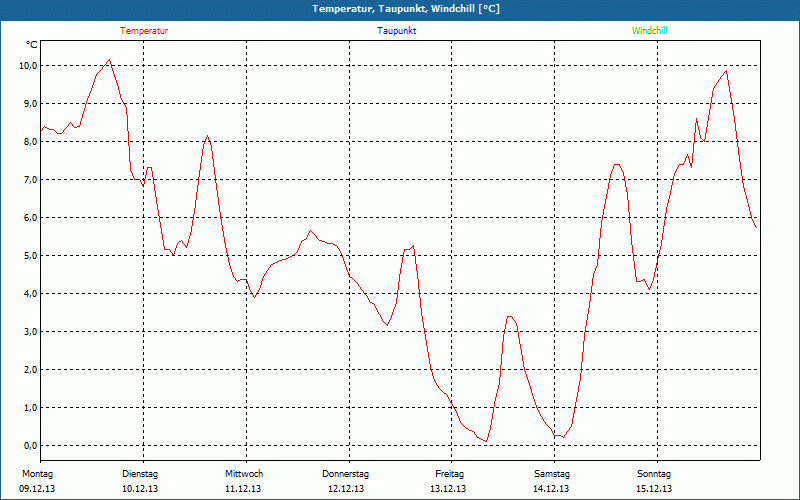Click the date 14.12.13
Image resolution: width=800 pixels, height=500 pixels.
tap(551, 489)
